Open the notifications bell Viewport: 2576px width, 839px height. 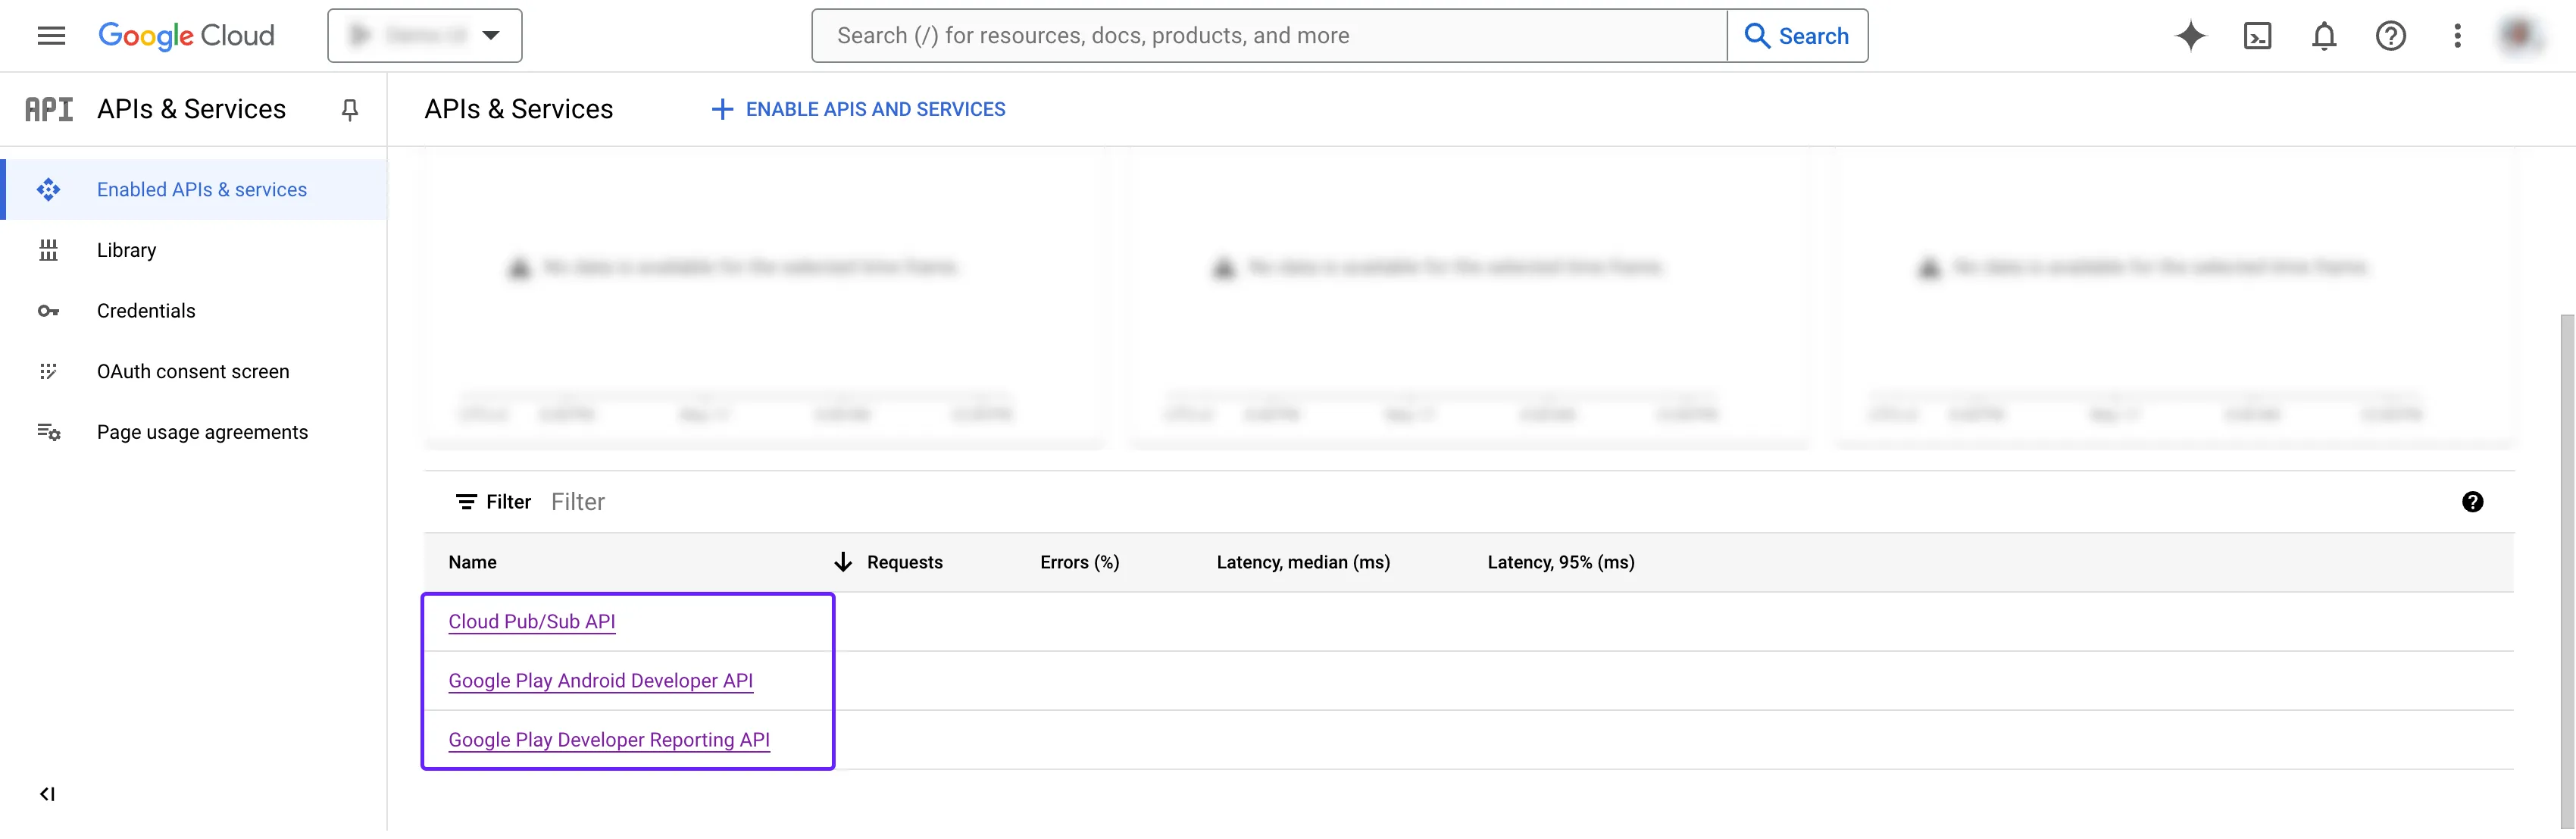(2324, 35)
